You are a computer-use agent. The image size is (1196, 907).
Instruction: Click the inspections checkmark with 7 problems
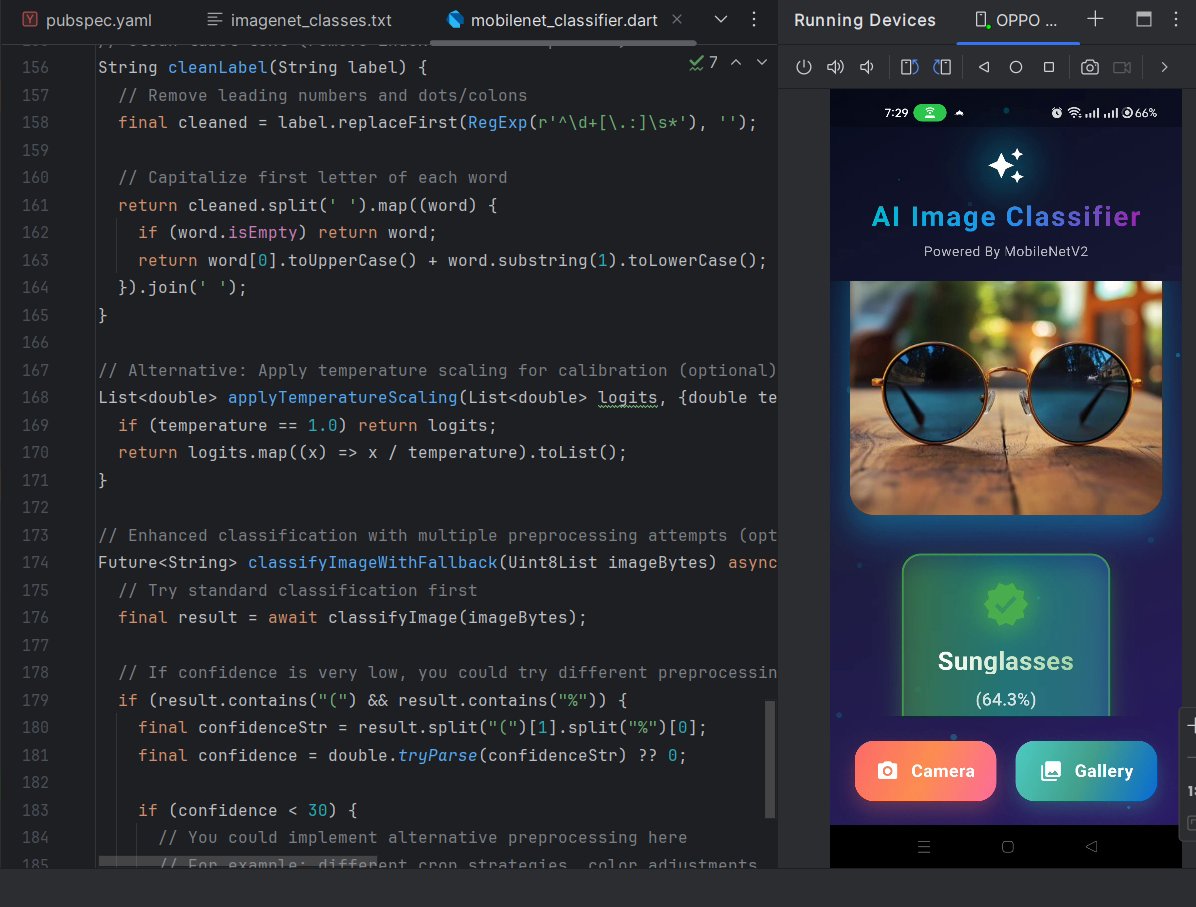[x=703, y=63]
